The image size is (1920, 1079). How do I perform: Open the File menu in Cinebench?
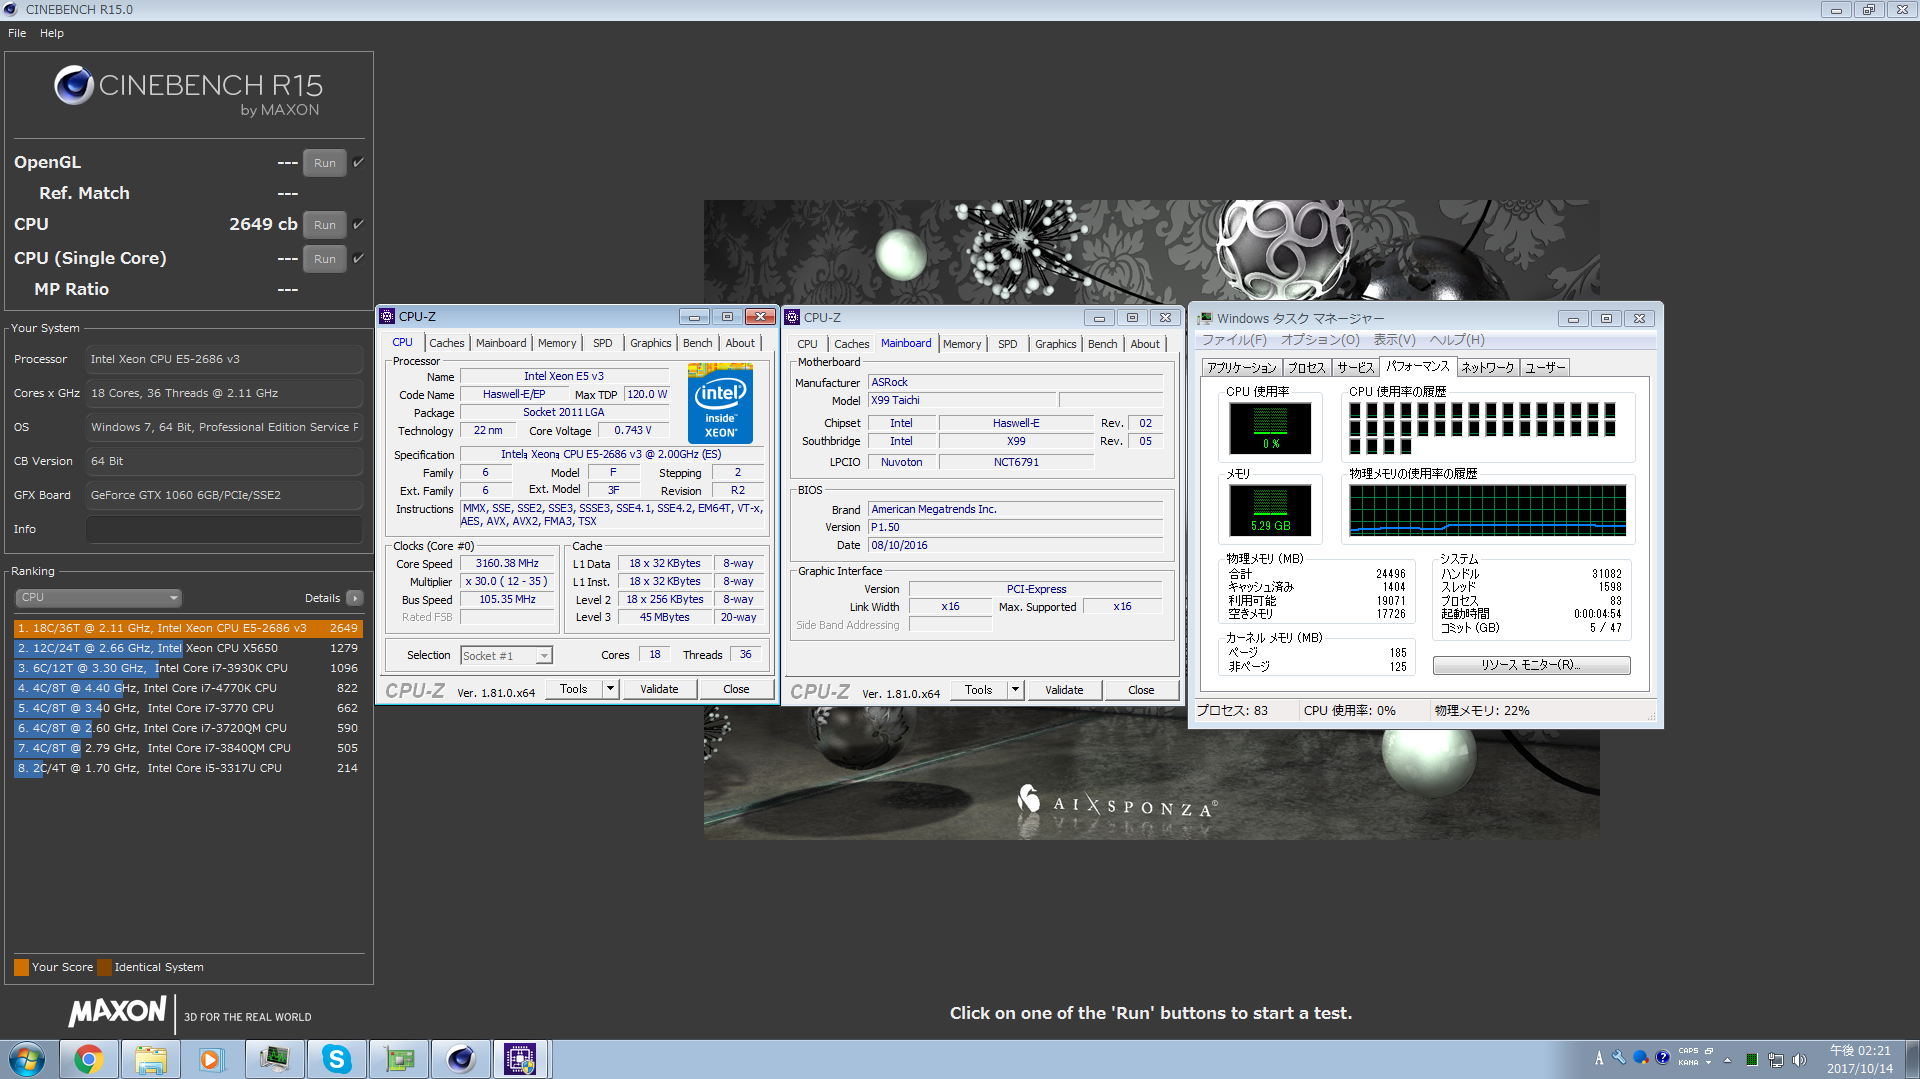click(x=17, y=33)
